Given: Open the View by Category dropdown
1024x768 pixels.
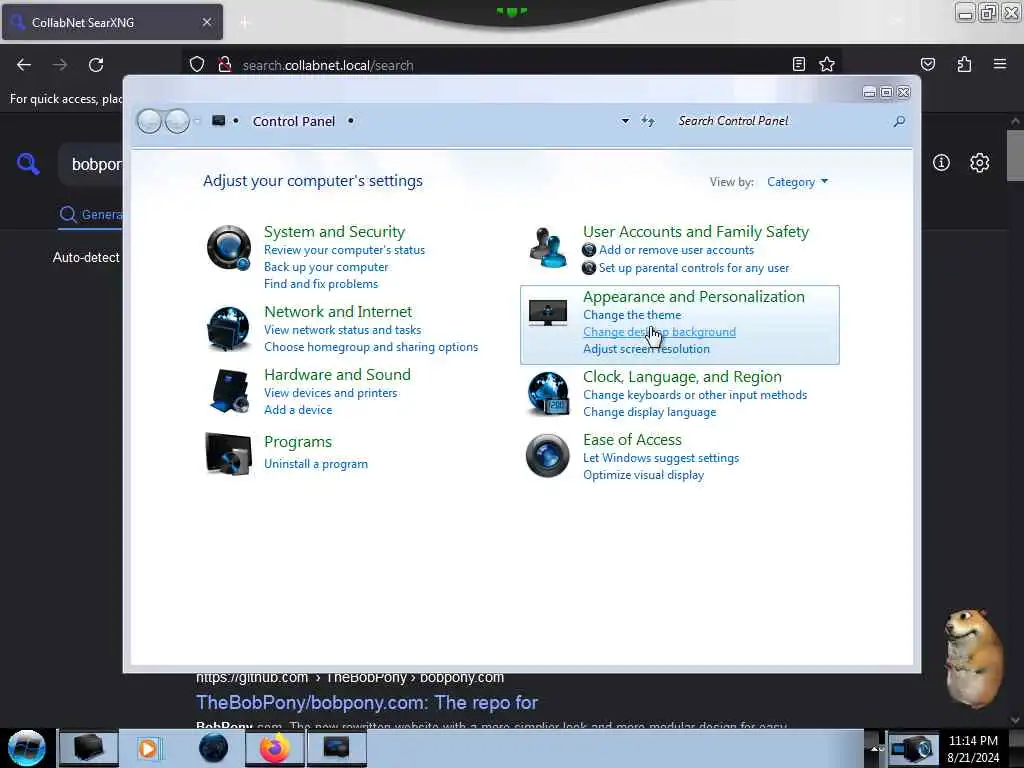Looking at the screenshot, I should (797, 182).
